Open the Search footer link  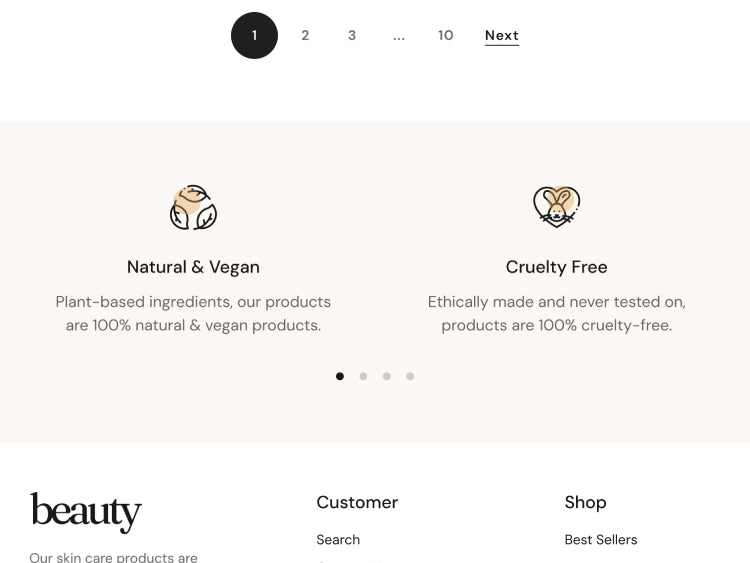point(338,540)
